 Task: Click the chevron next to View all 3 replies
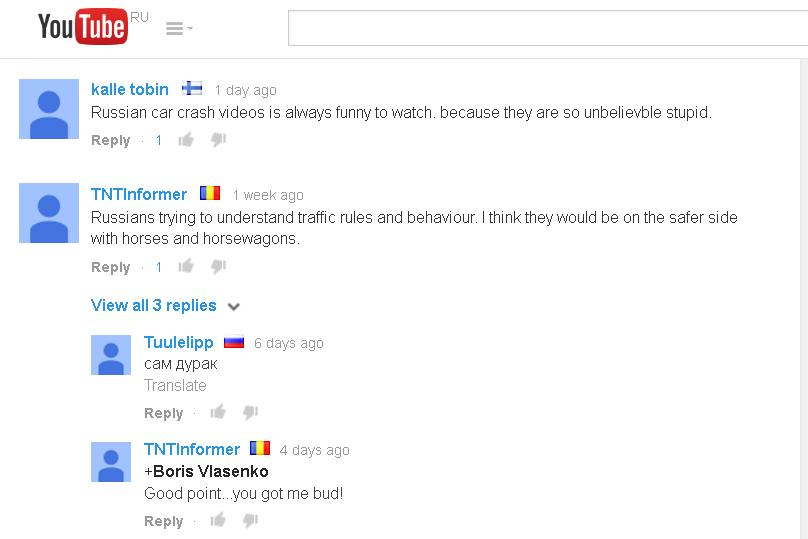(x=234, y=307)
